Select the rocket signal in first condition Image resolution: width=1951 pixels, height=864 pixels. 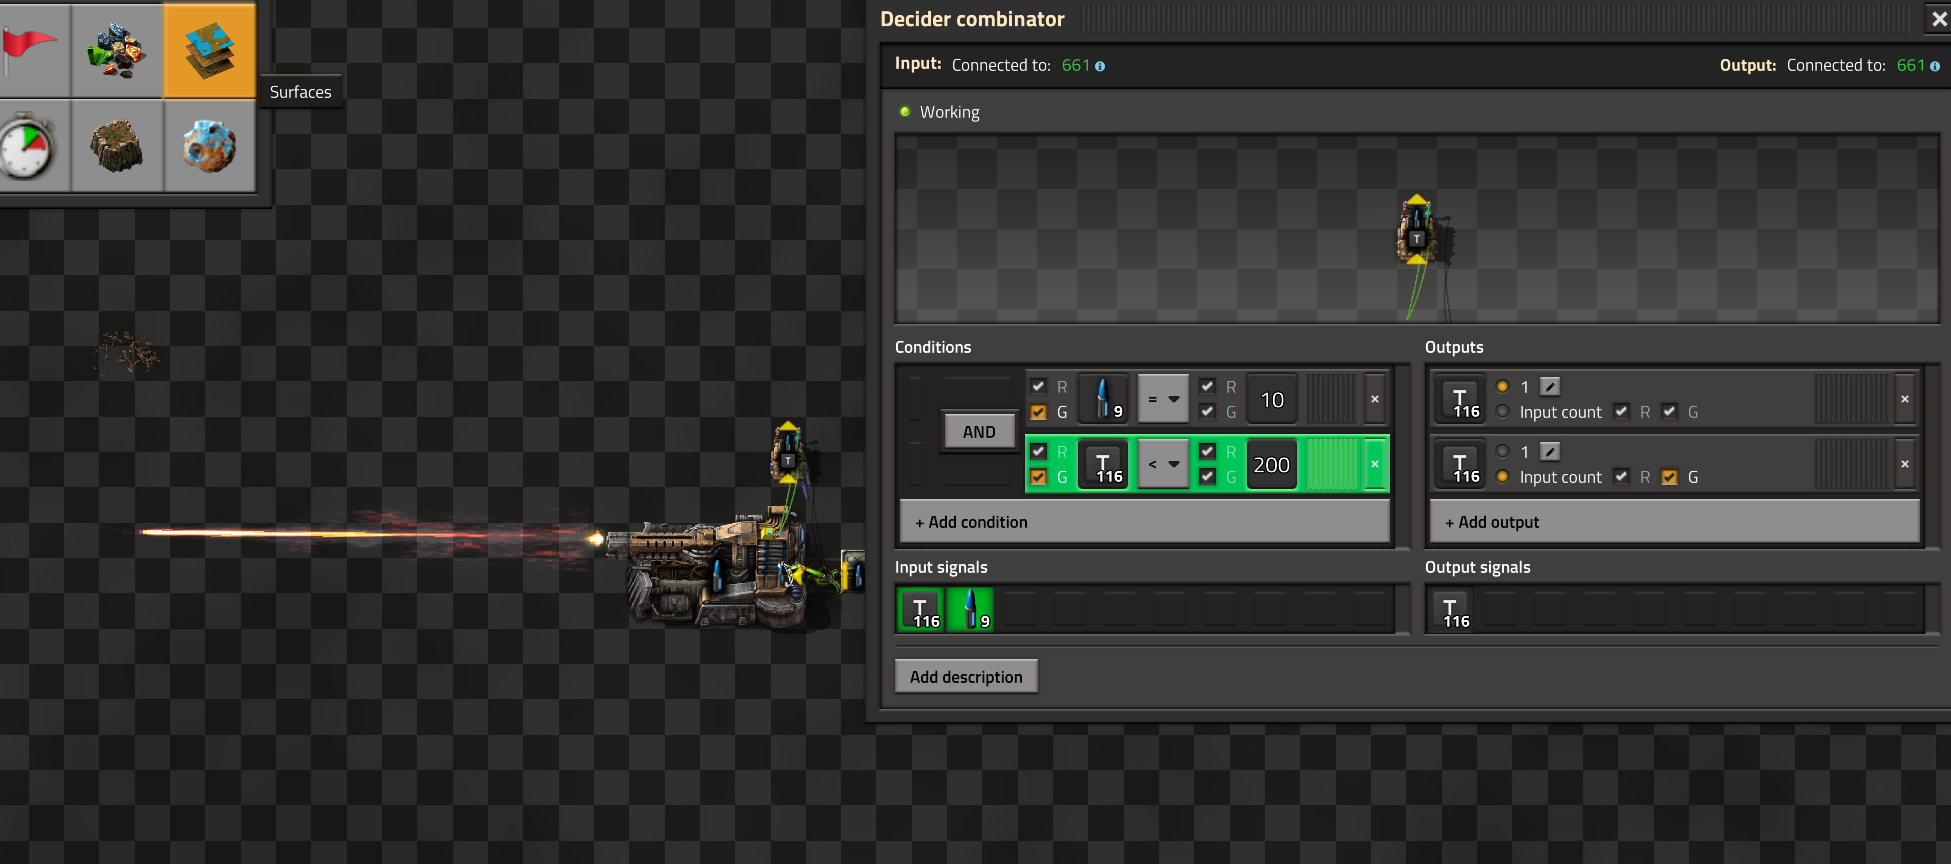[1103, 399]
